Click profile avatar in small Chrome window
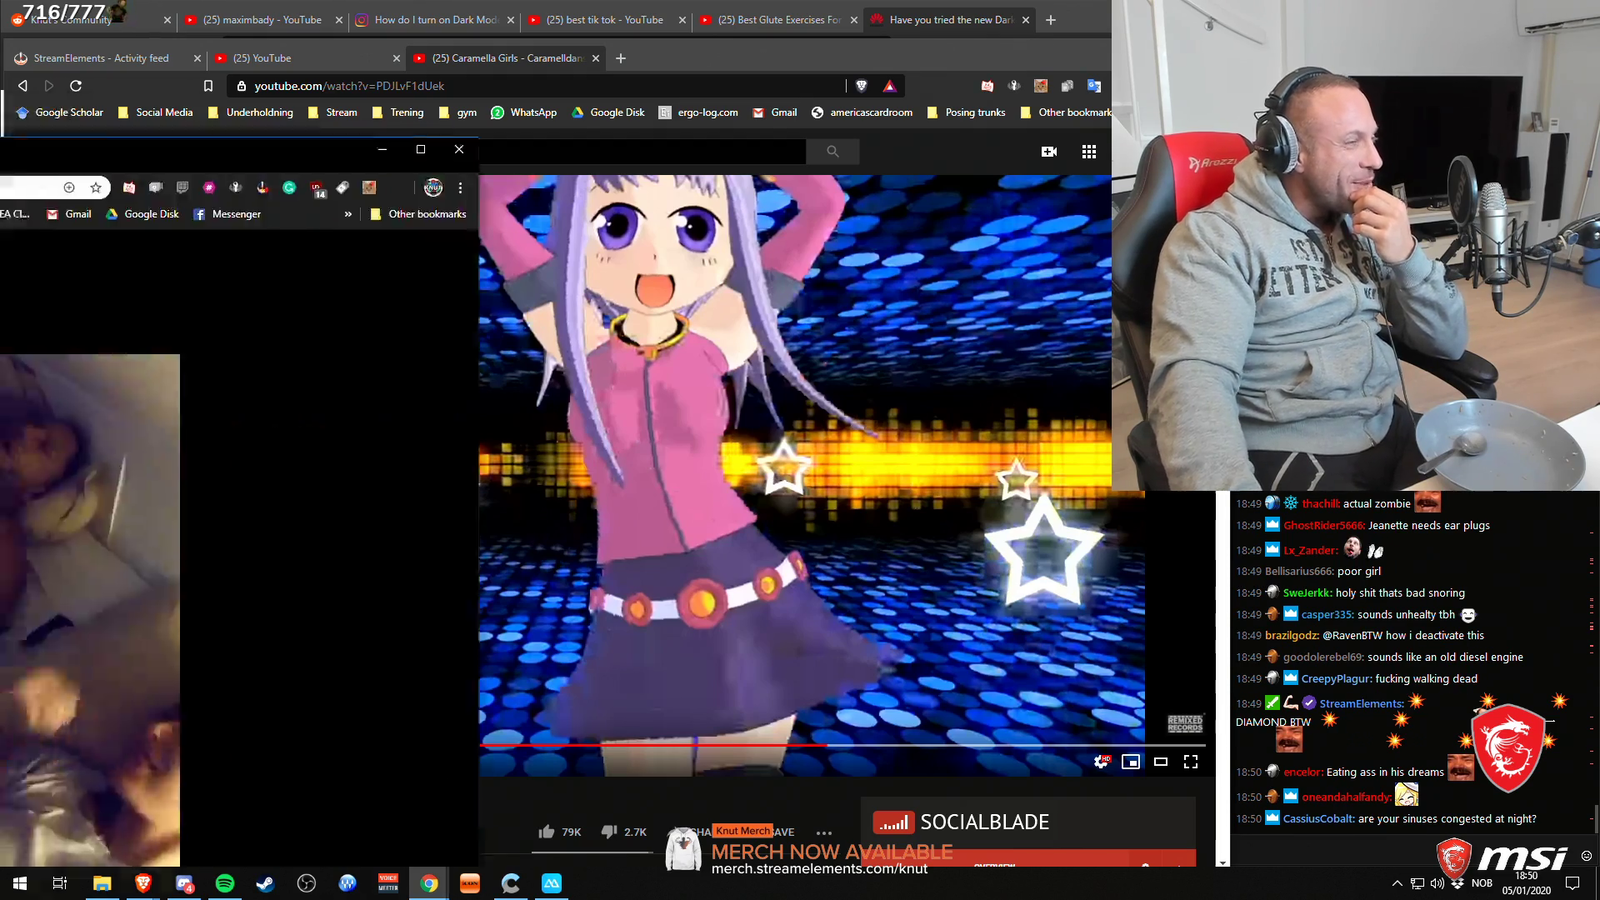This screenshot has width=1600, height=900. (433, 187)
